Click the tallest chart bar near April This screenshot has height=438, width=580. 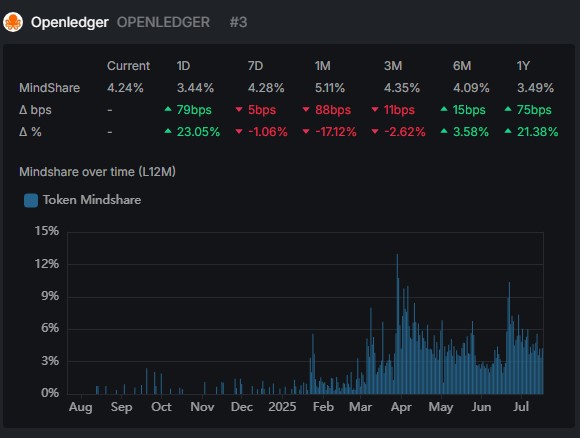[x=397, y=324]
